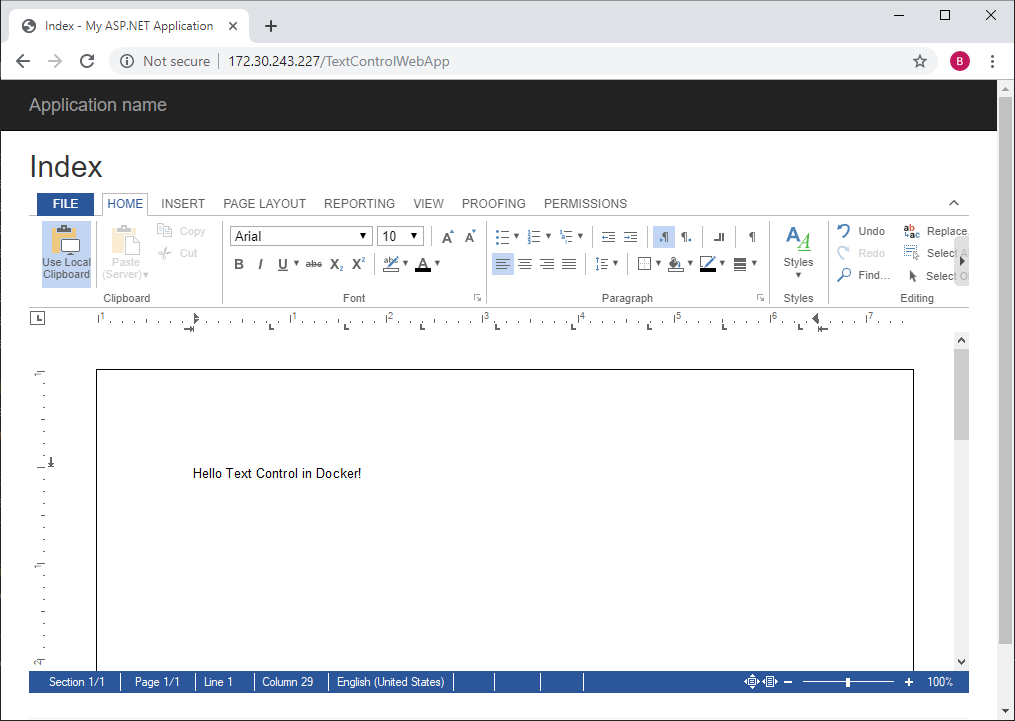This screenshot has width=1015, height=721.
Task: Open line spacing dropdown arrow
Action: [x=616, y=263]
